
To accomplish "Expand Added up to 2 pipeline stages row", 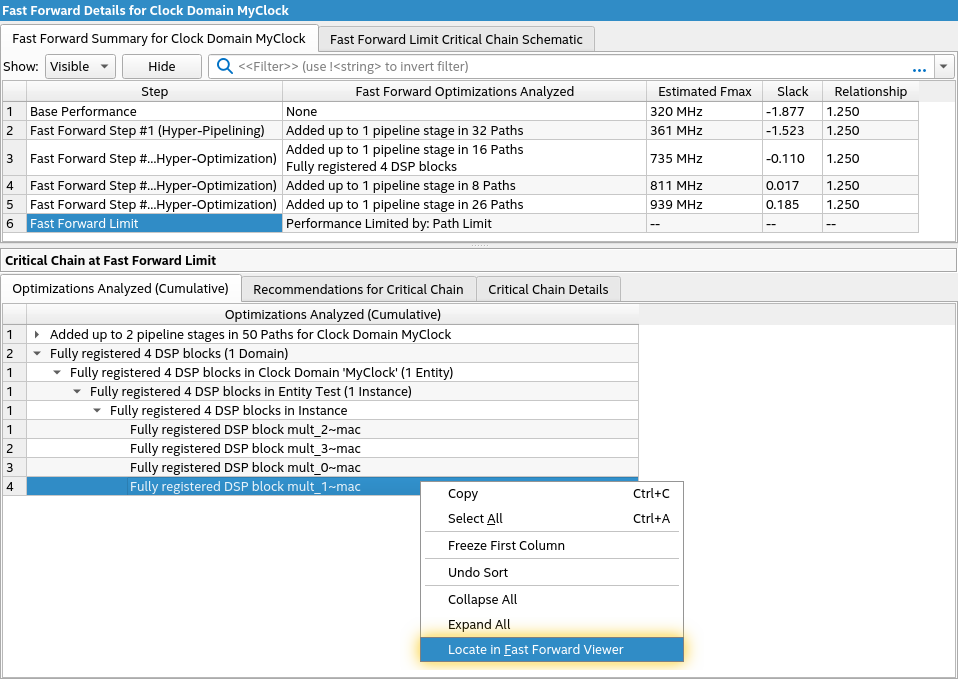I will pos(38,335).
